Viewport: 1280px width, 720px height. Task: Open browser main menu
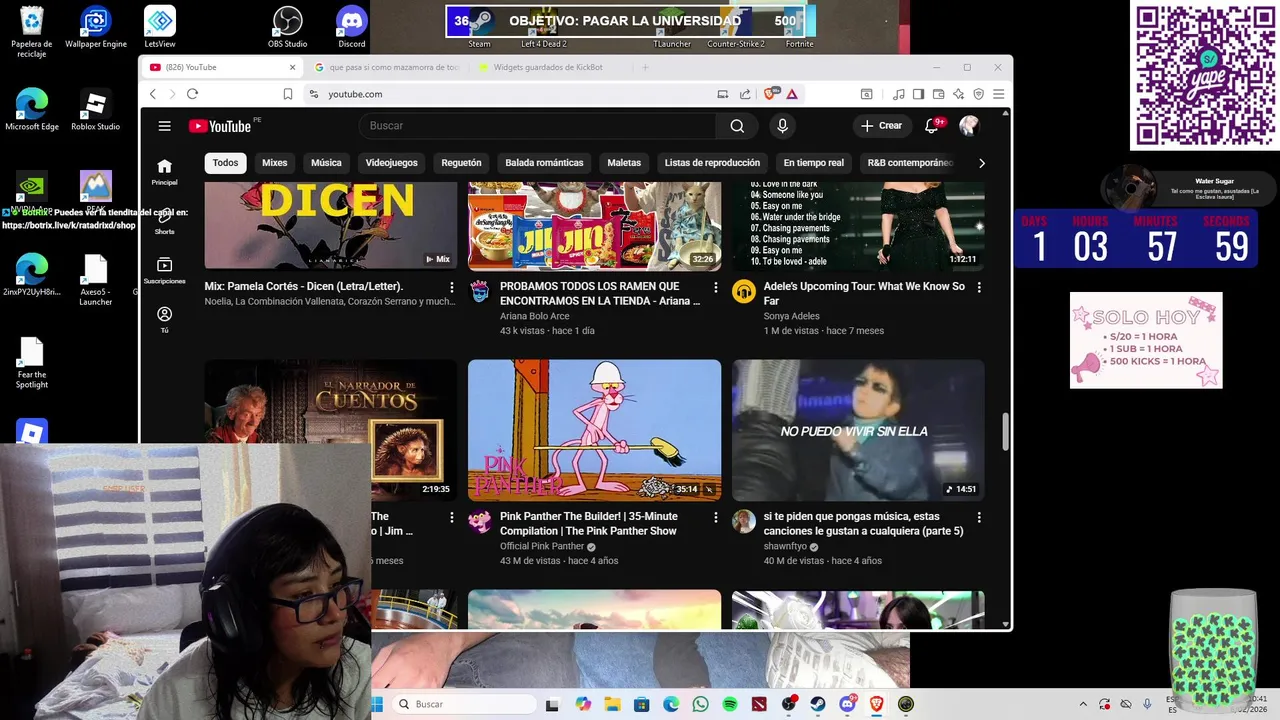point(998,94)
